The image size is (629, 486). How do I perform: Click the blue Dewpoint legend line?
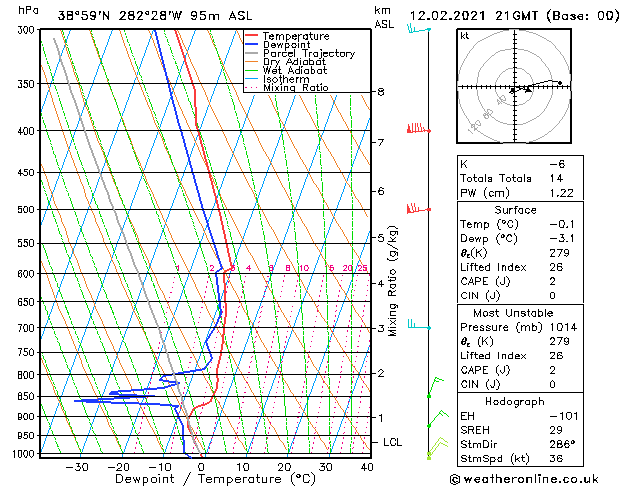click(252, 44)
